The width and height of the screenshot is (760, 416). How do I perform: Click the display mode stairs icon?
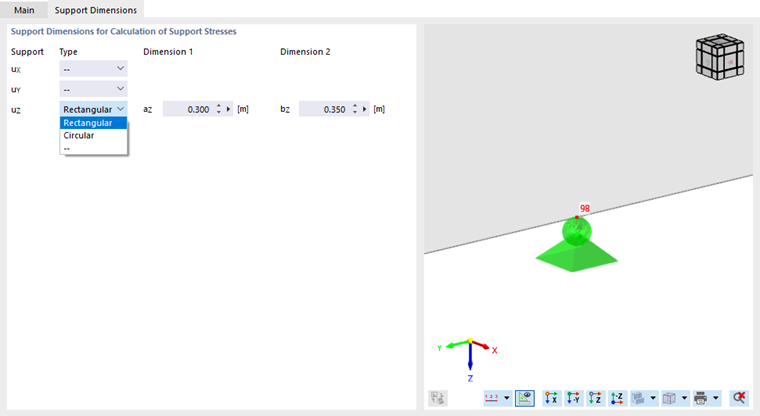638,398
